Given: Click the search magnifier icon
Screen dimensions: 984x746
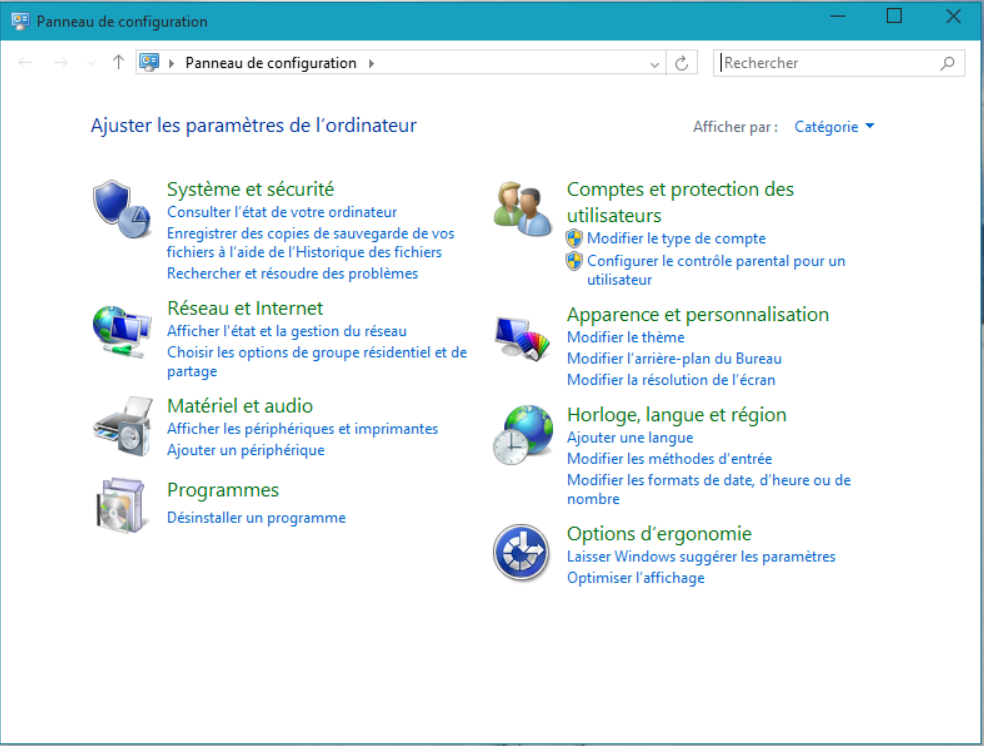Looking at the screenshot, I should pyautogui.click(x=948, y=63).
